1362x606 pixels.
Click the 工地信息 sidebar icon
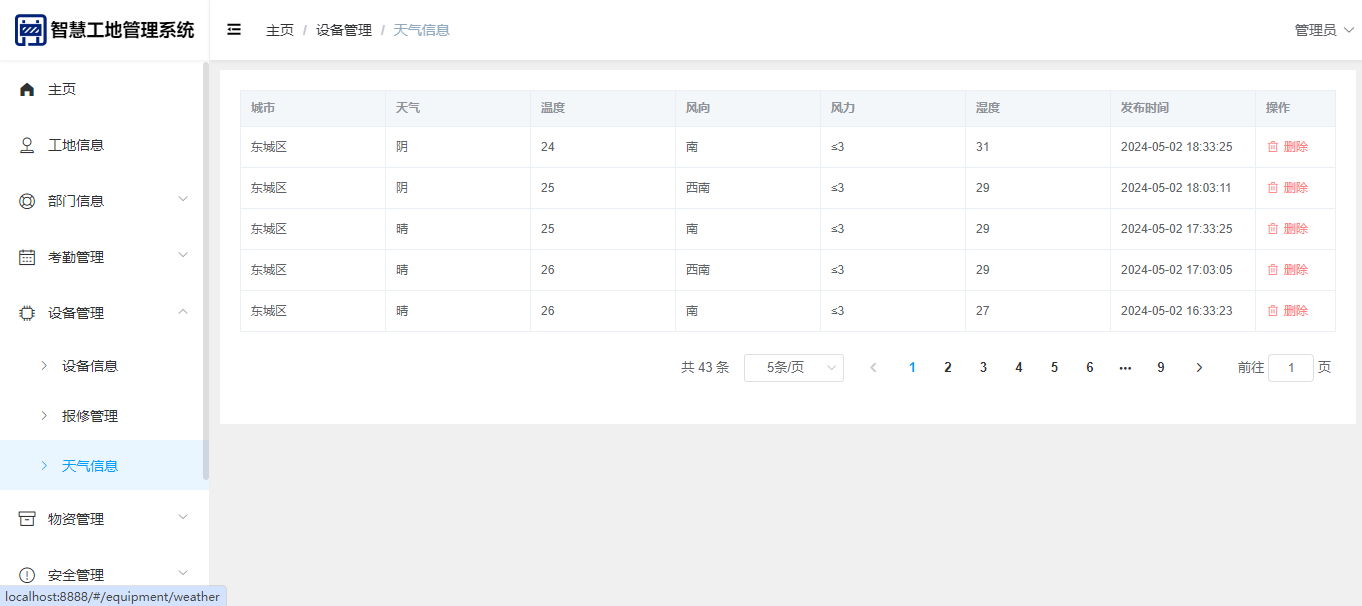pos(27,145)
